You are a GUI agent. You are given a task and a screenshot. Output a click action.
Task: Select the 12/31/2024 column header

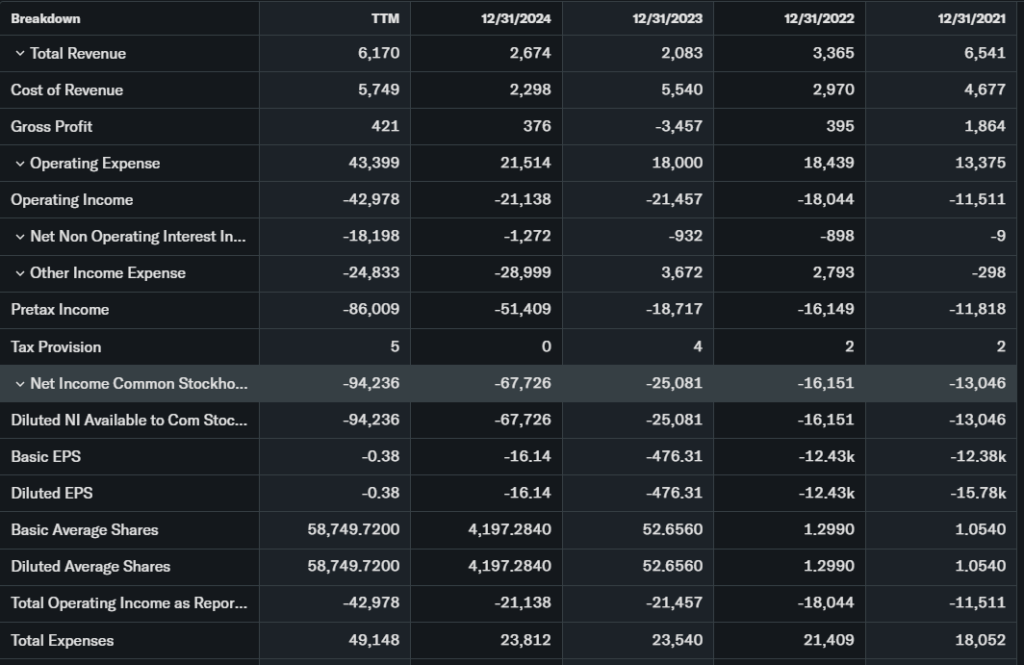[518, 18]
